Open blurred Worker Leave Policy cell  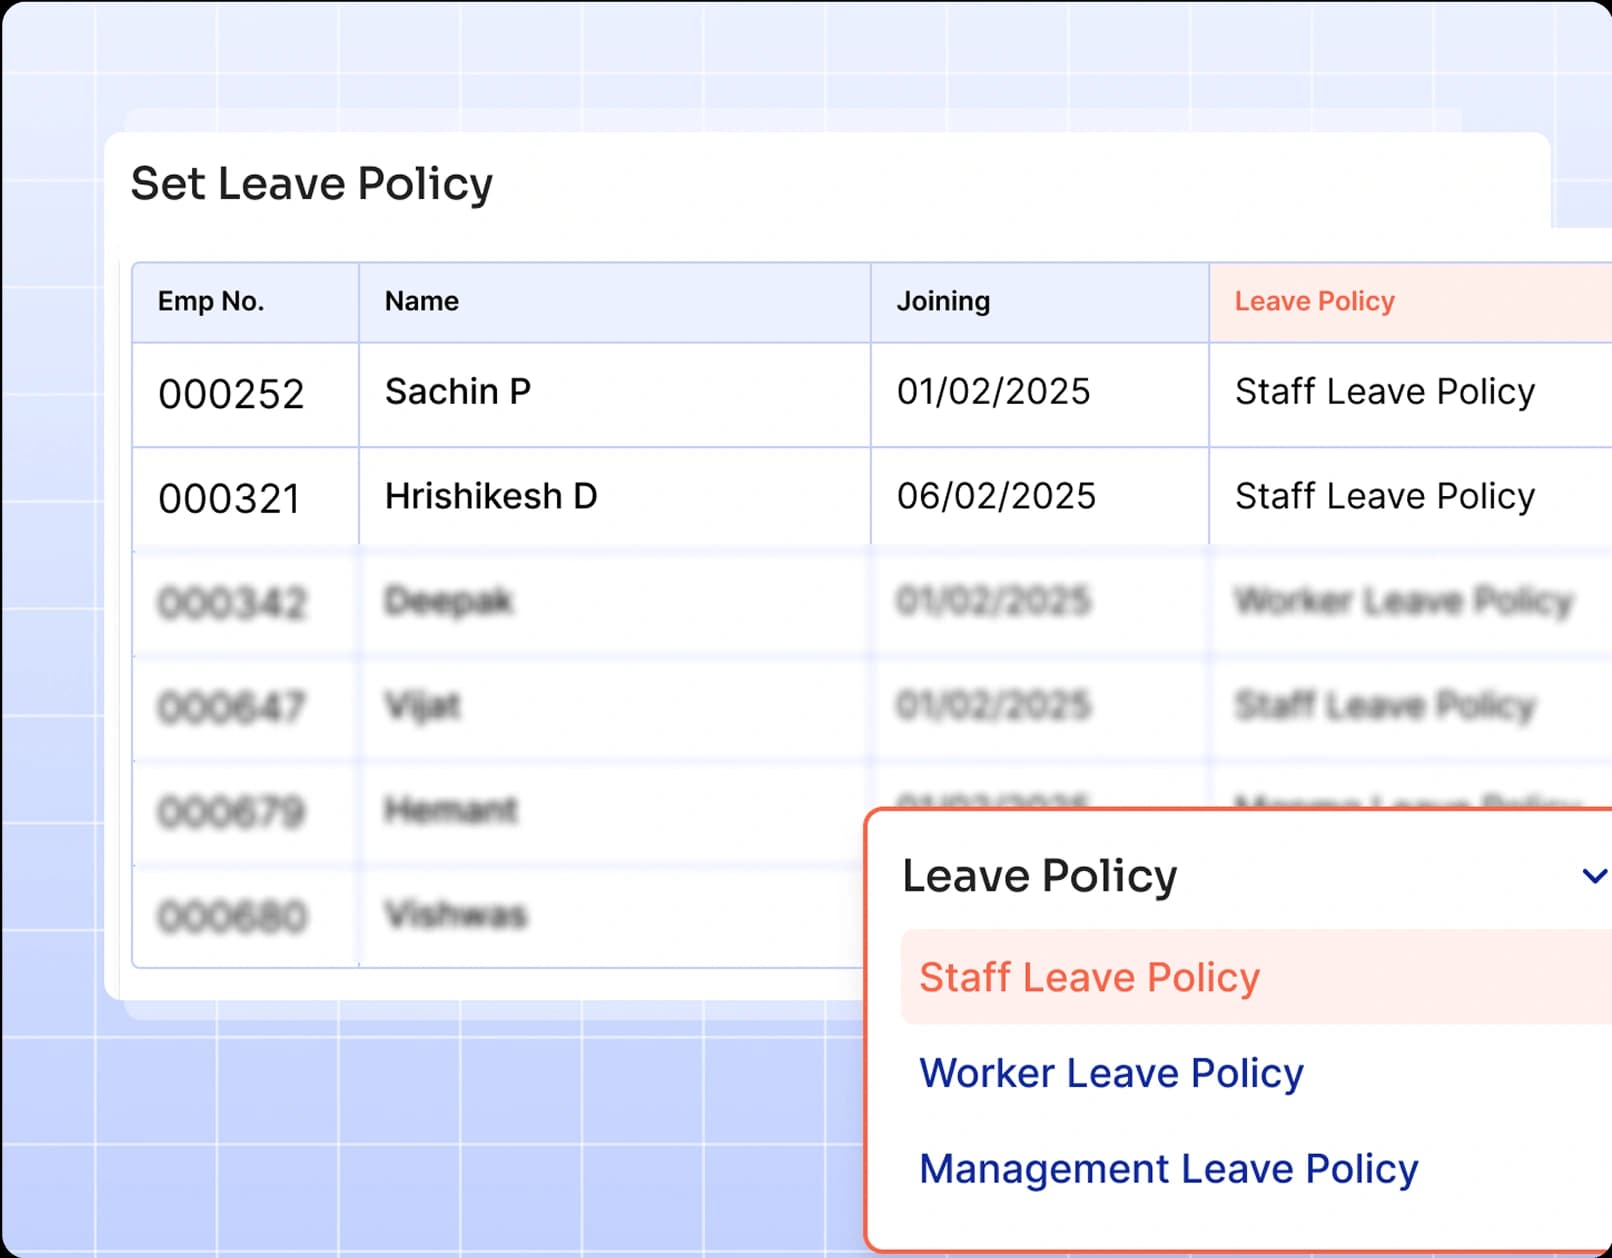click(1403, 601)
